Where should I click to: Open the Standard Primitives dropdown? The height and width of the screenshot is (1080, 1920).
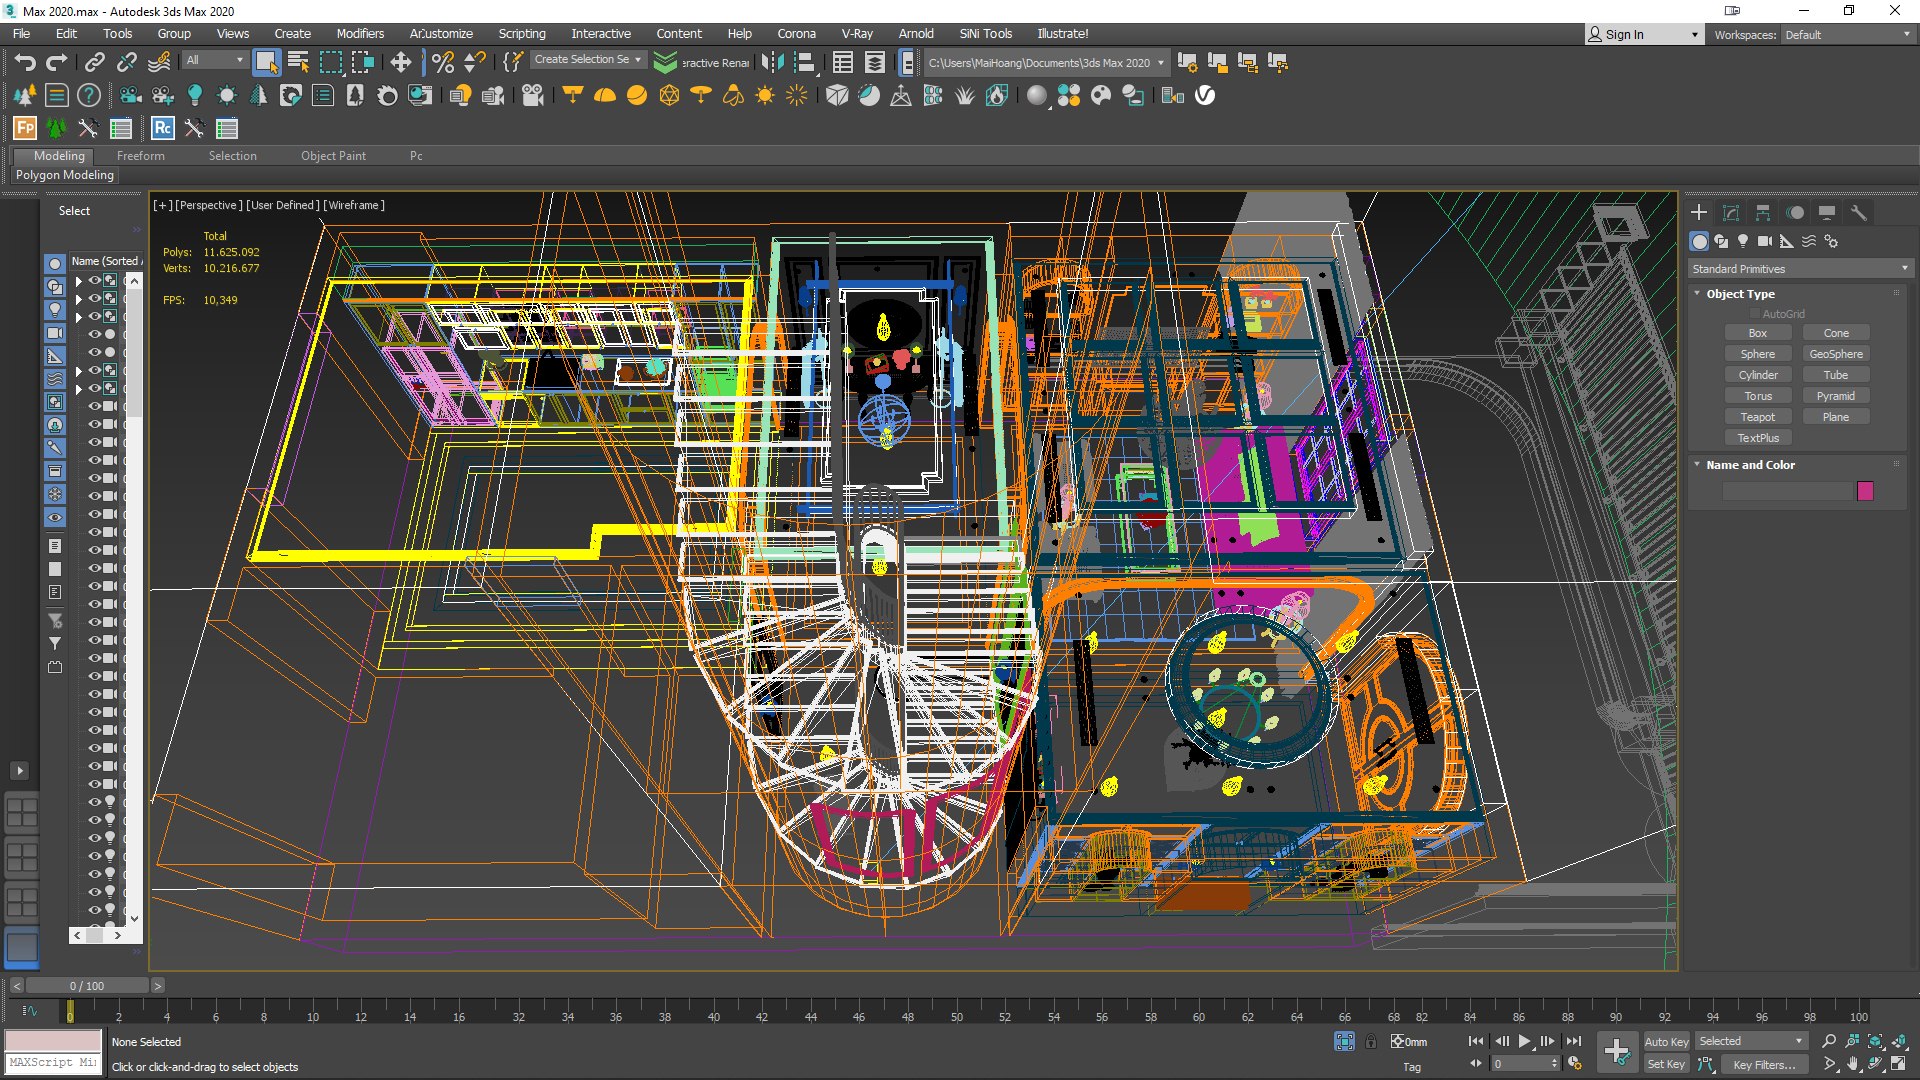pyautogui.click(x=1800, y=269)
